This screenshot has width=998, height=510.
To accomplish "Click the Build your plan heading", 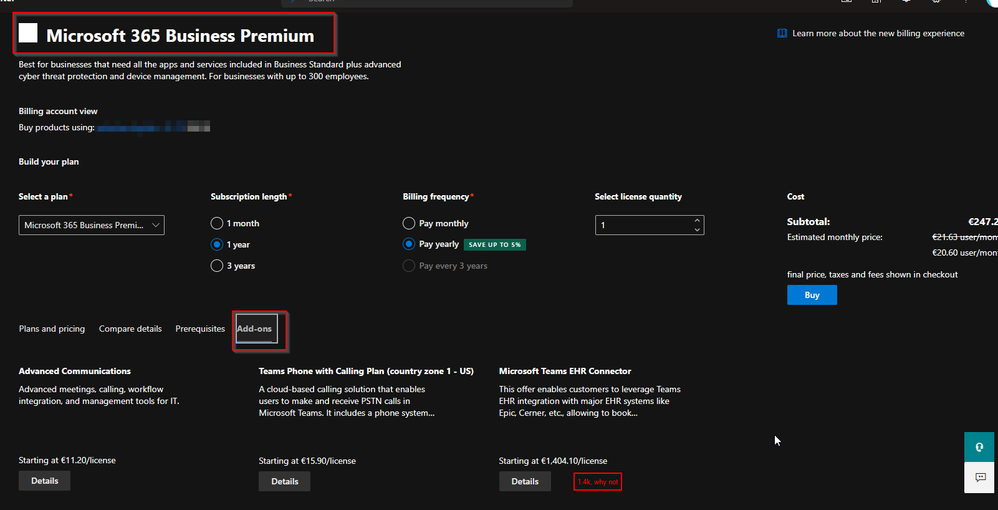I will 49,162.
